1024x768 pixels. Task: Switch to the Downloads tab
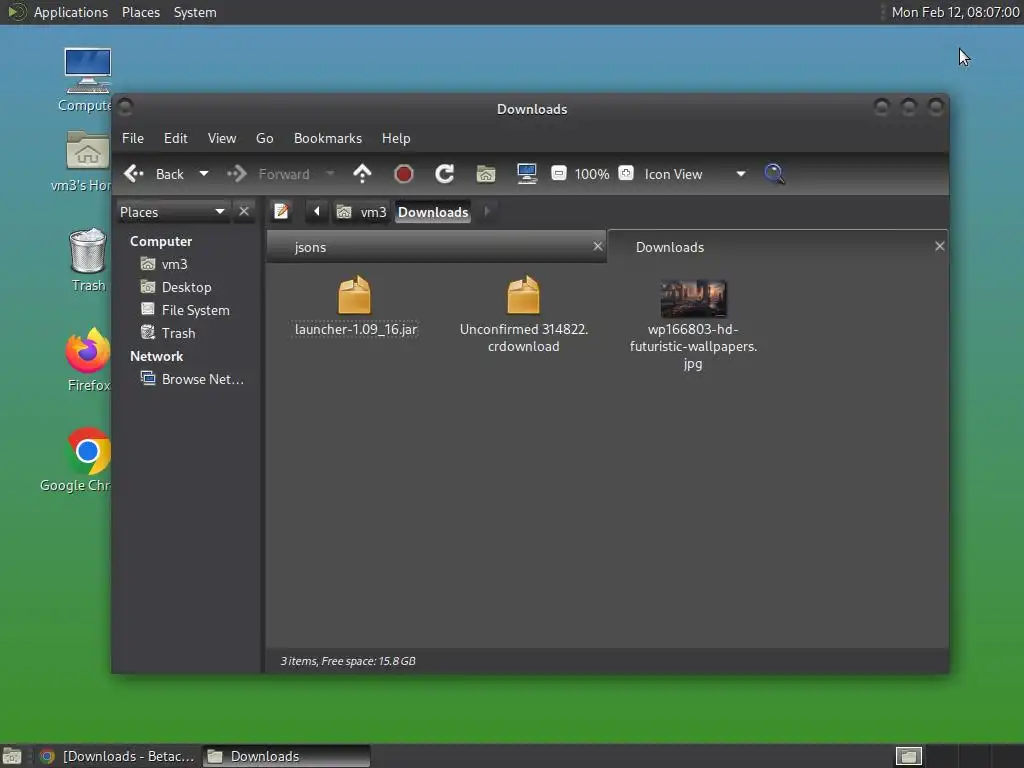click(x=769, y=247)
